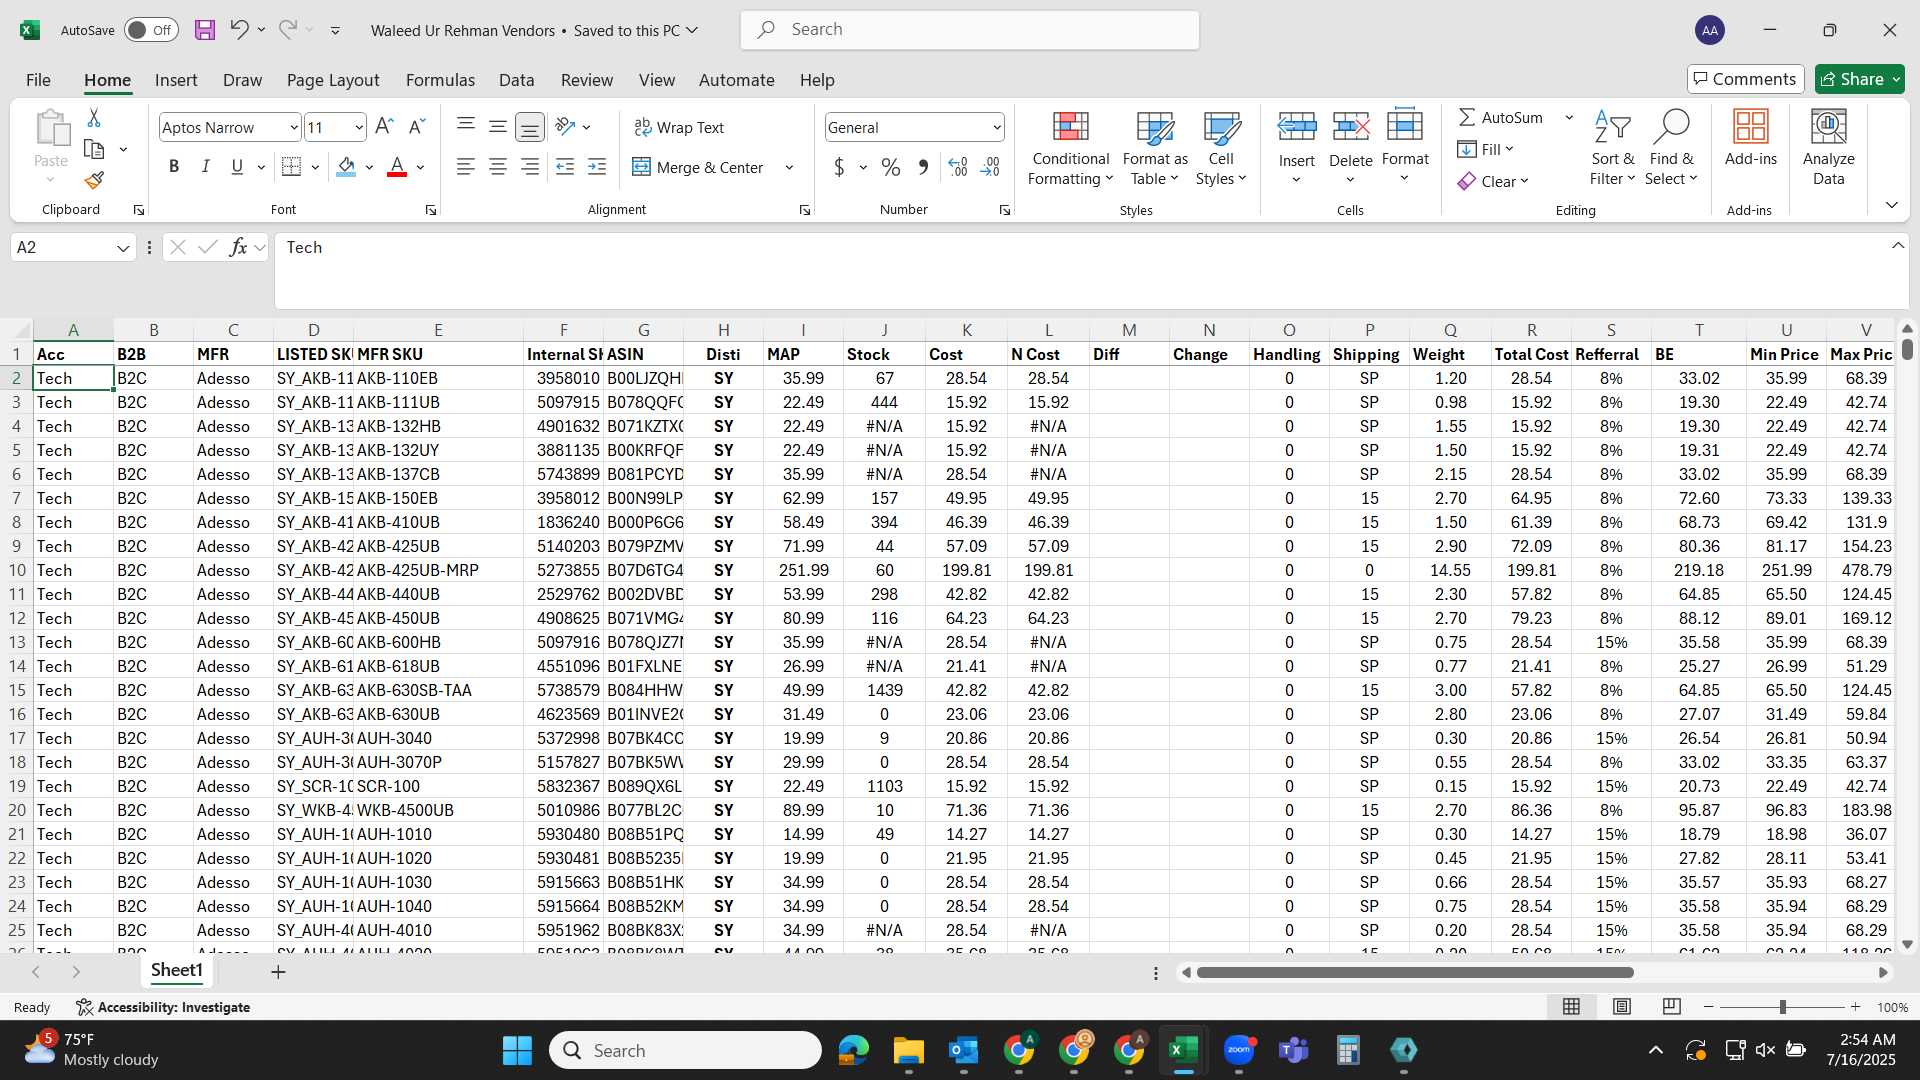Viewport: 1920px width, 1080px height.
Task: Open the Name Box dropdown
Action: tap(123, 247)
